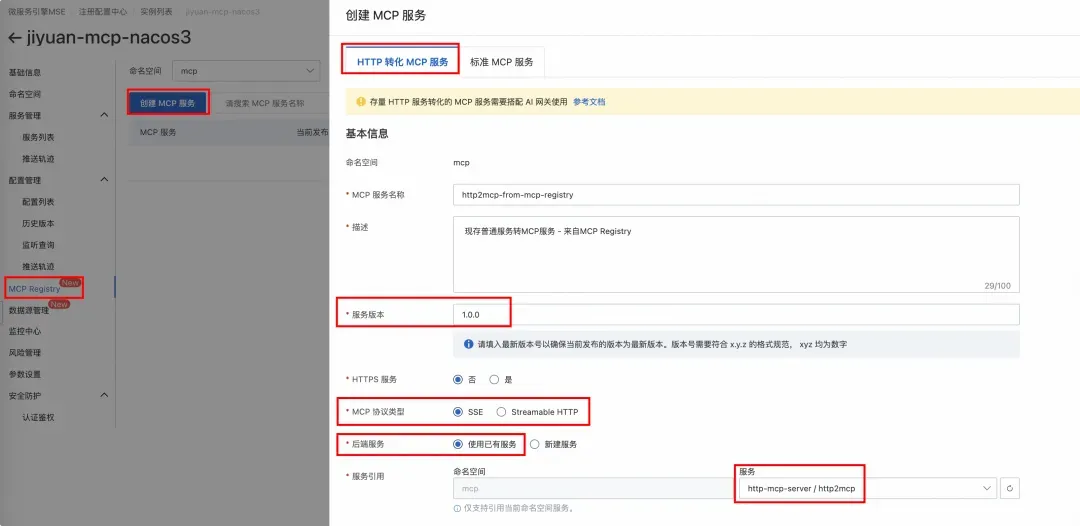This screenshot has width=1080, height=526.
Task: Click the 创建 MCP 服务 button
Action: [x=168, y=103]
